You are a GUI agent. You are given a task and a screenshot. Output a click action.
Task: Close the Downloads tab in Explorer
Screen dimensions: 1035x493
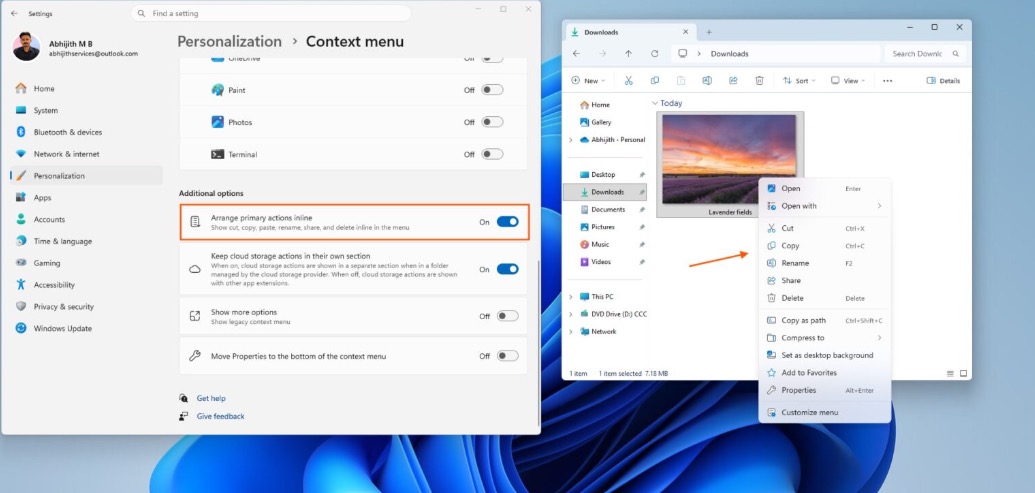pyautogui.click(x=685, y=32)
